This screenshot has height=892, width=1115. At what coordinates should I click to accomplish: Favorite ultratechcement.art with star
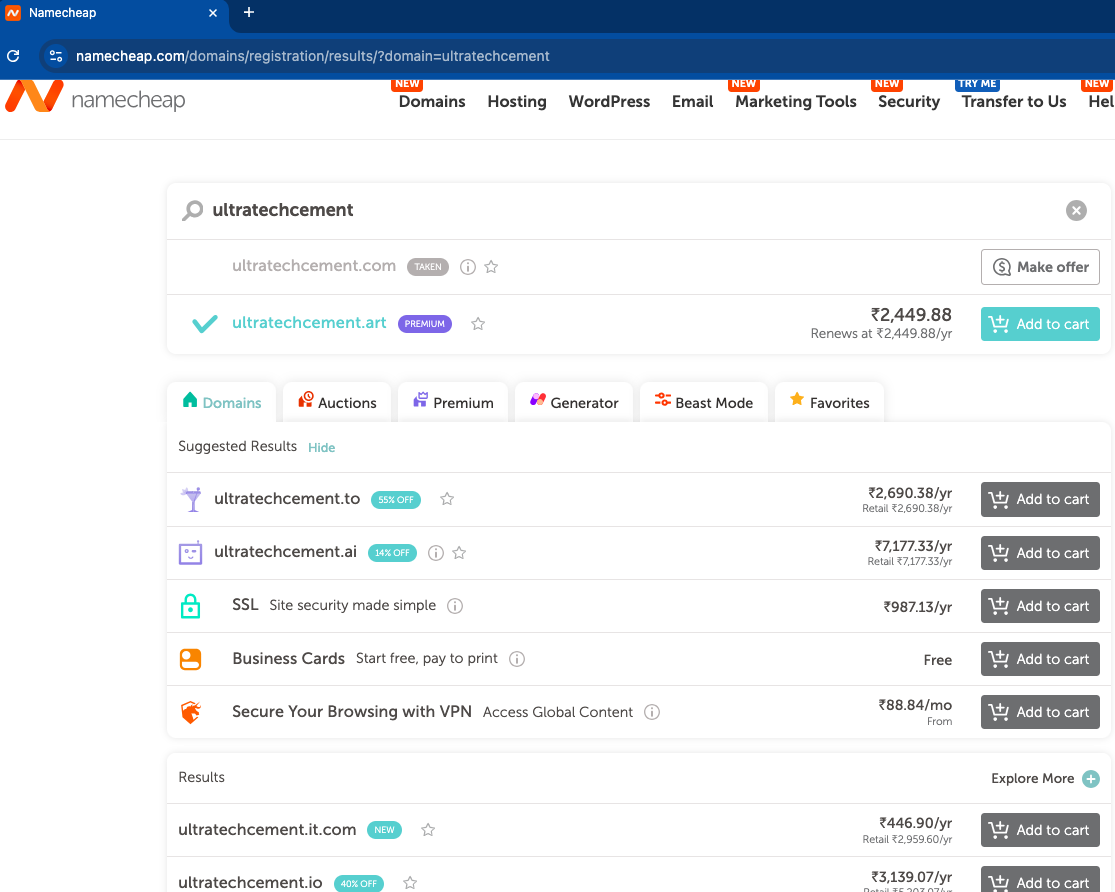478,324
